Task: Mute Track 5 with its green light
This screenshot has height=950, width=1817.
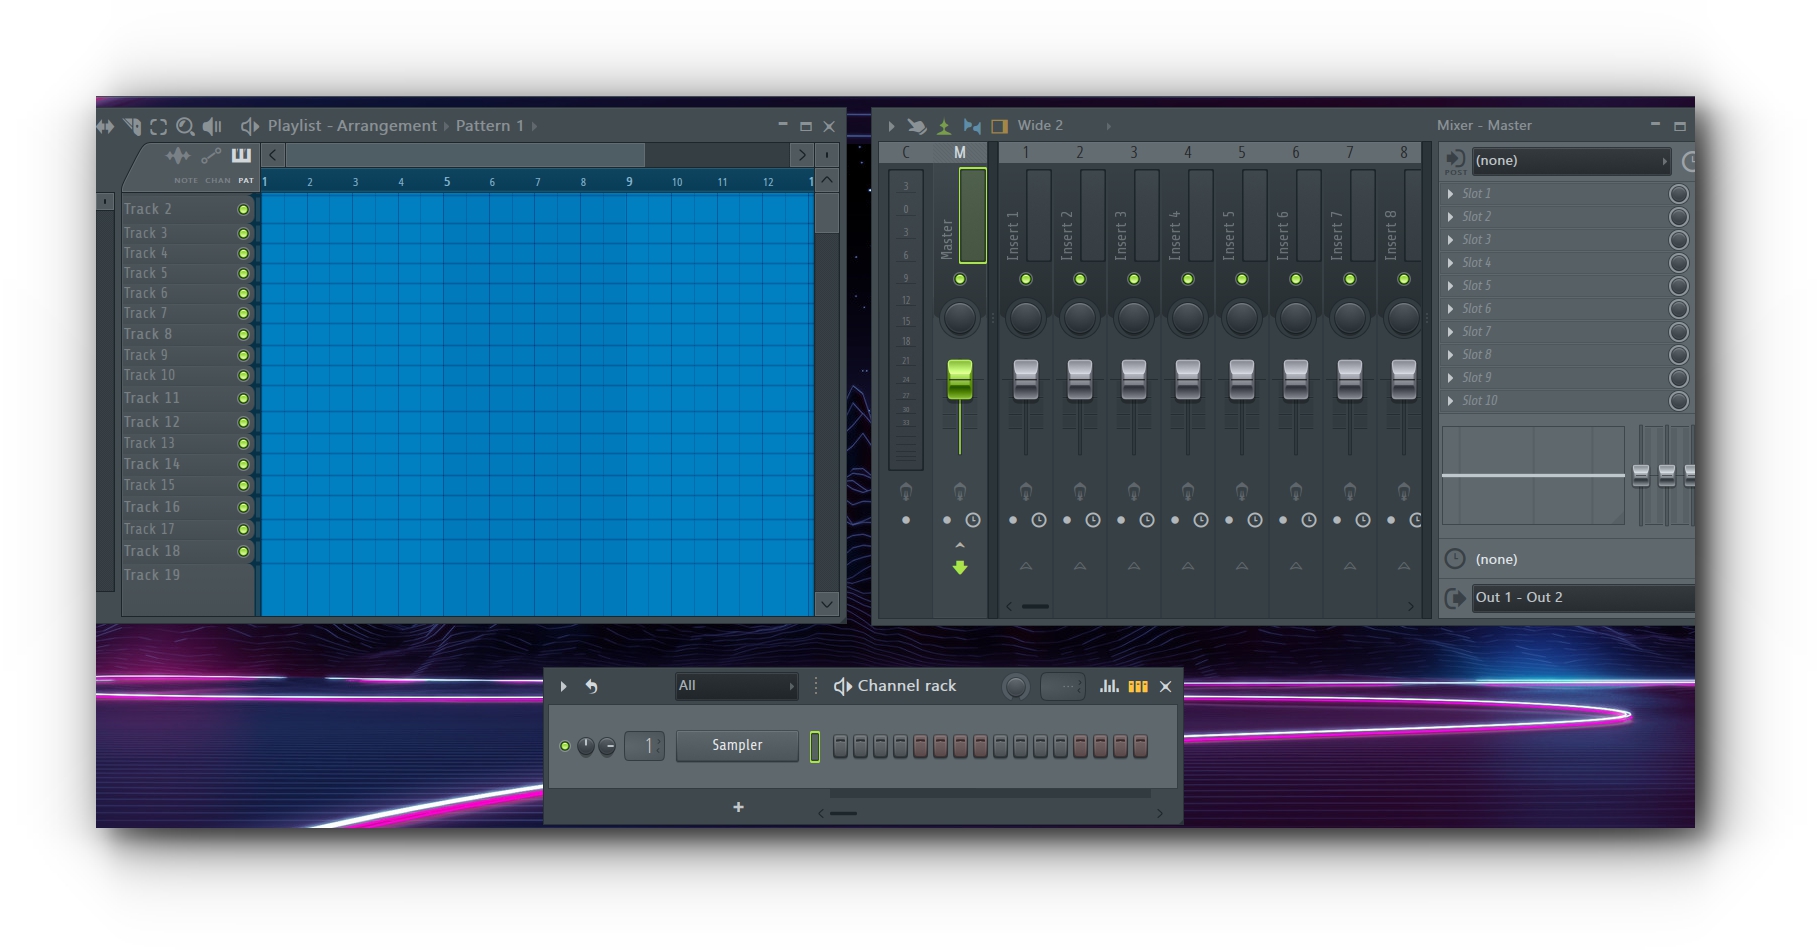Action: [243, 273]
